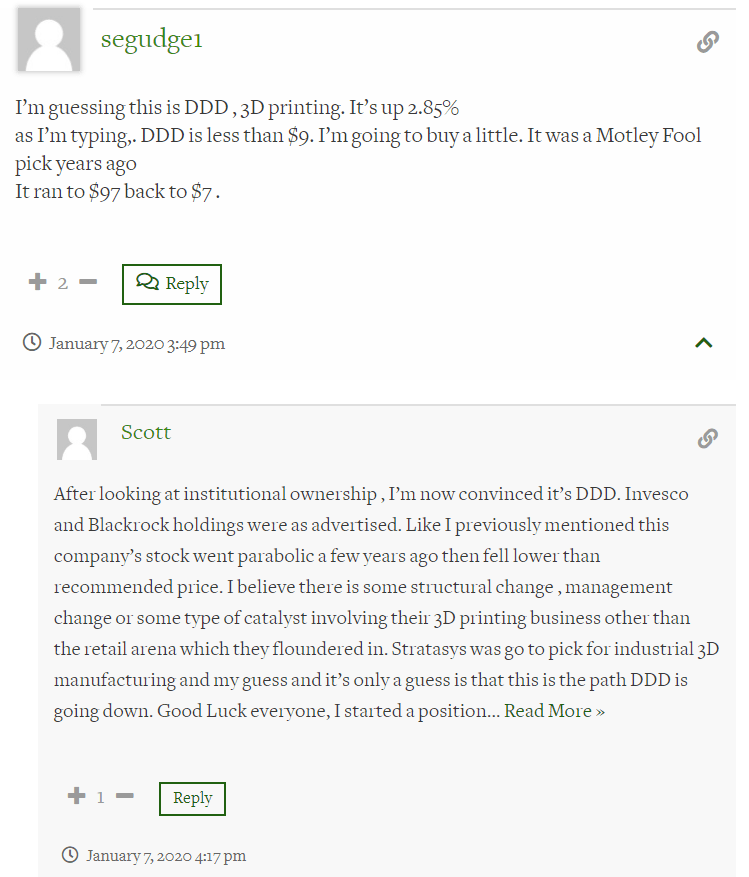Reply to Scott's comment
749x877 pixels.
[x=192, y=798]
